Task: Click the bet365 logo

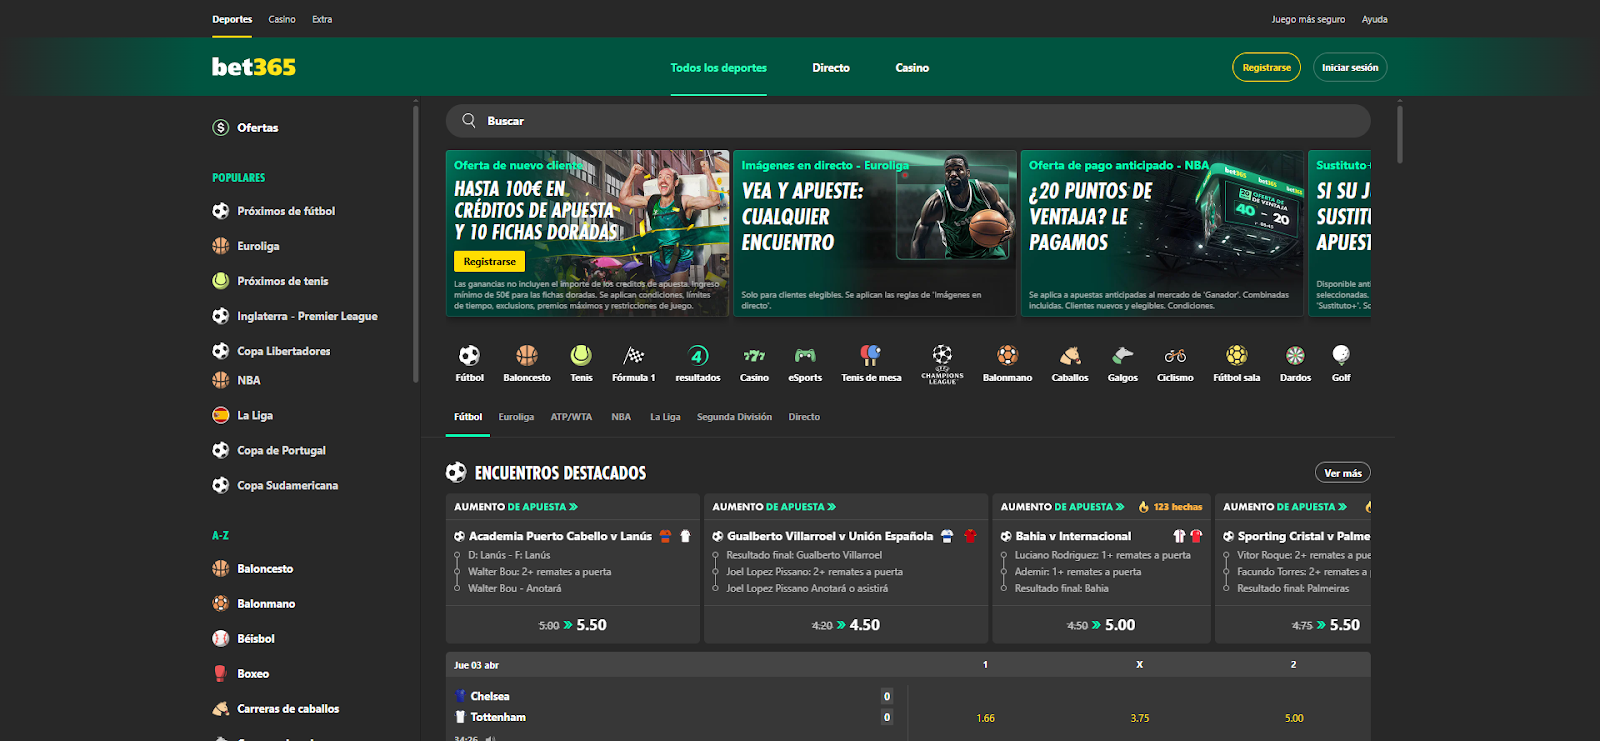Action: [x=254, y=67]
